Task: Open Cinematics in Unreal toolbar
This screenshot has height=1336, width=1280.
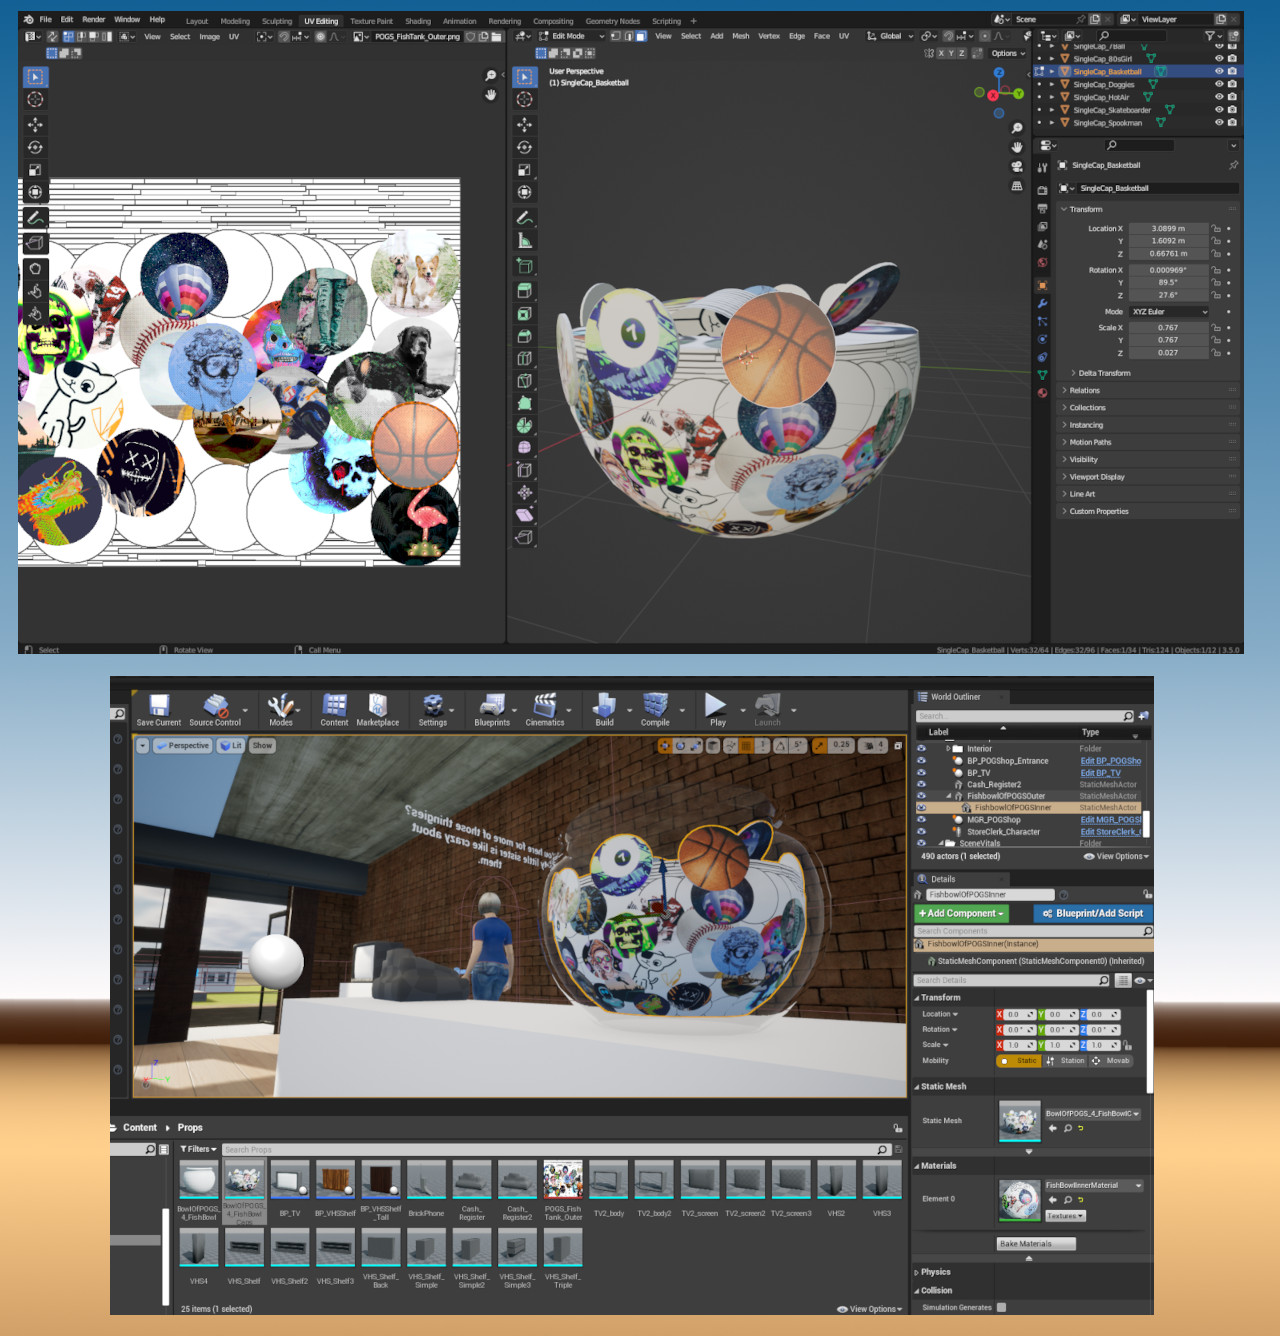Action: point(545,710)
